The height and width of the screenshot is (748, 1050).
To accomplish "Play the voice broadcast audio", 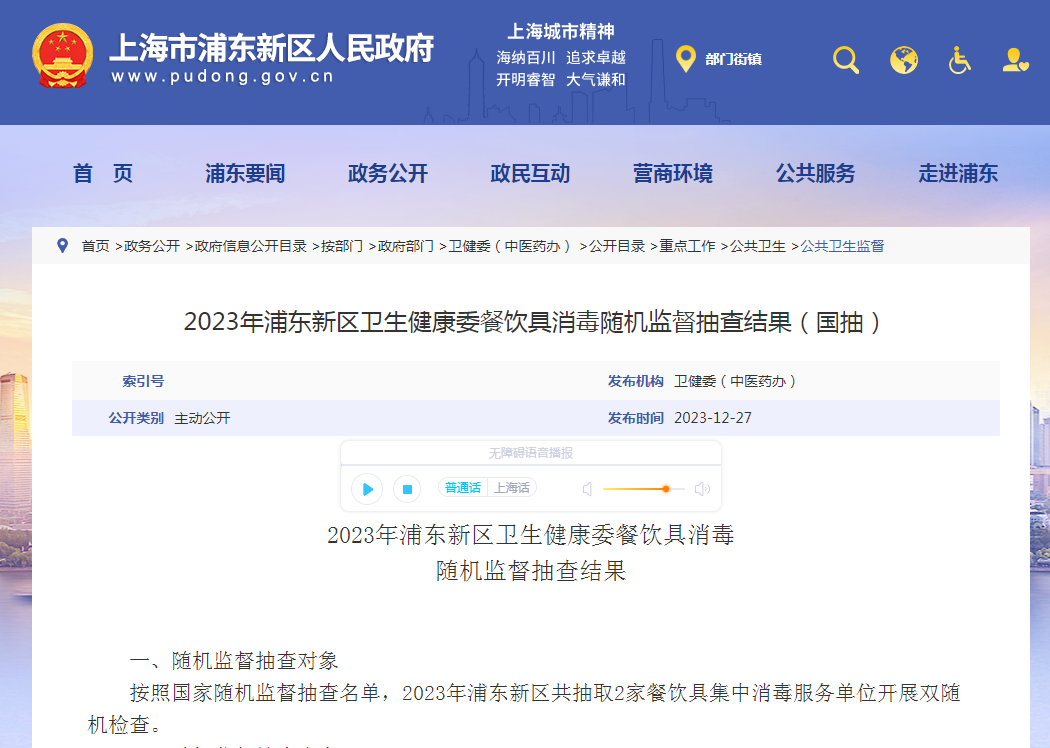I will point(367,489).
